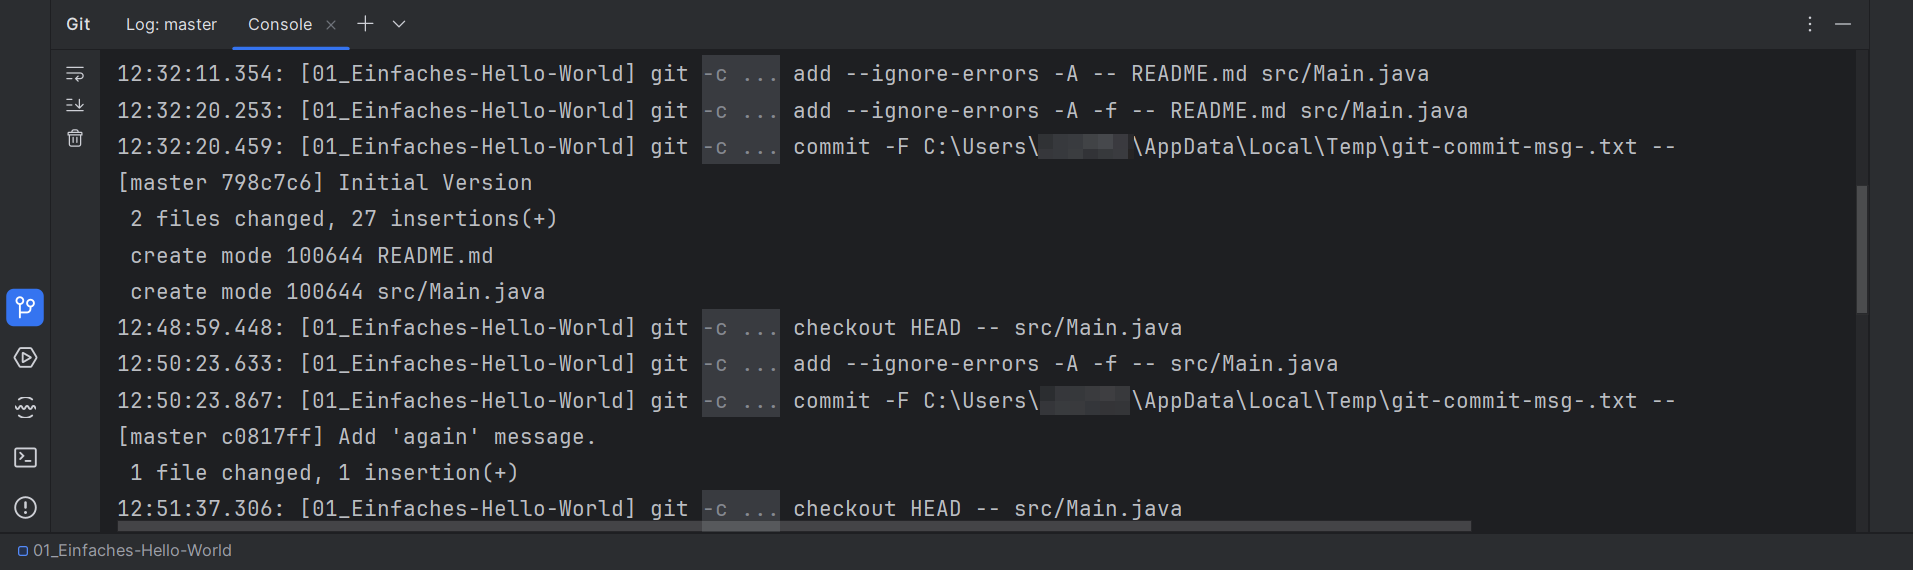This screenshot has width=1913, height=570.
Task: Click git-commit-msg-.txt path at 12:32:20.459
Action: [1515, 147]
